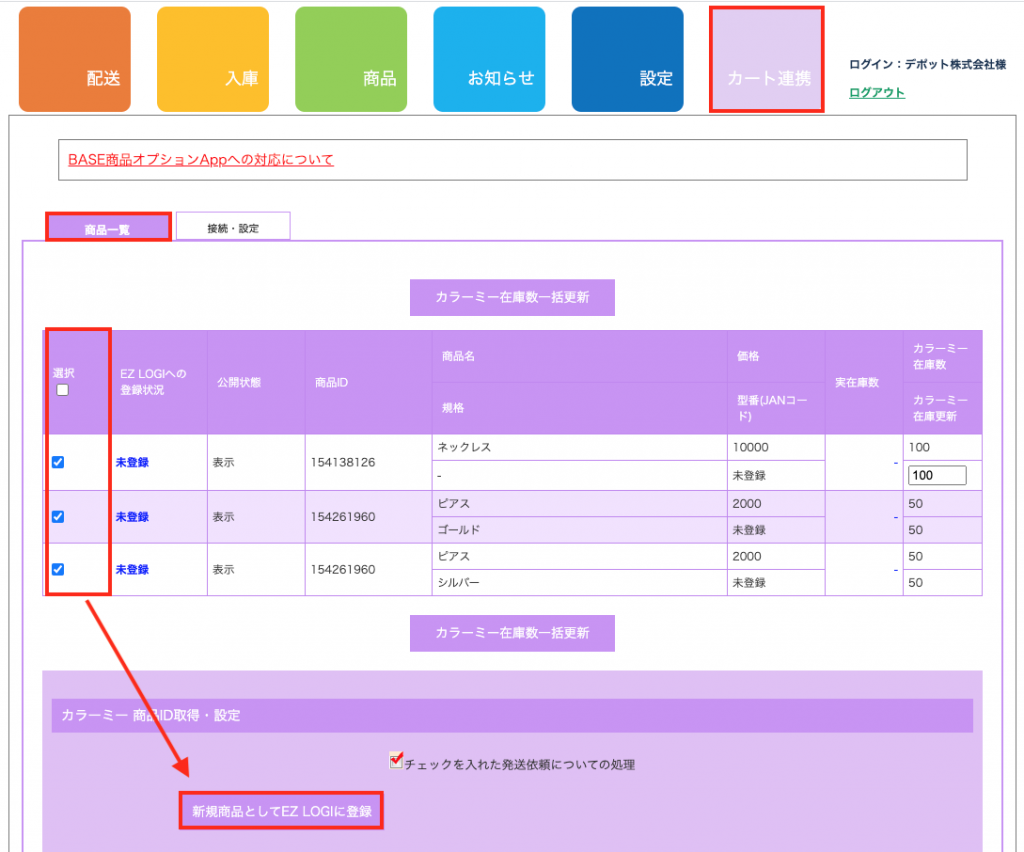Switch to the 商品一覧 tab
The height and width of the screenshot is (852, 1024).
[108, 228]
